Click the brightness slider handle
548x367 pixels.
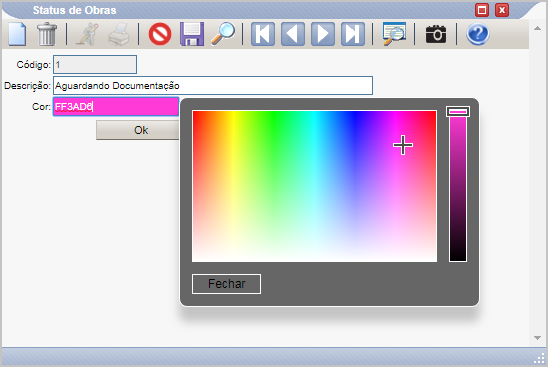[x=458, y=111]
